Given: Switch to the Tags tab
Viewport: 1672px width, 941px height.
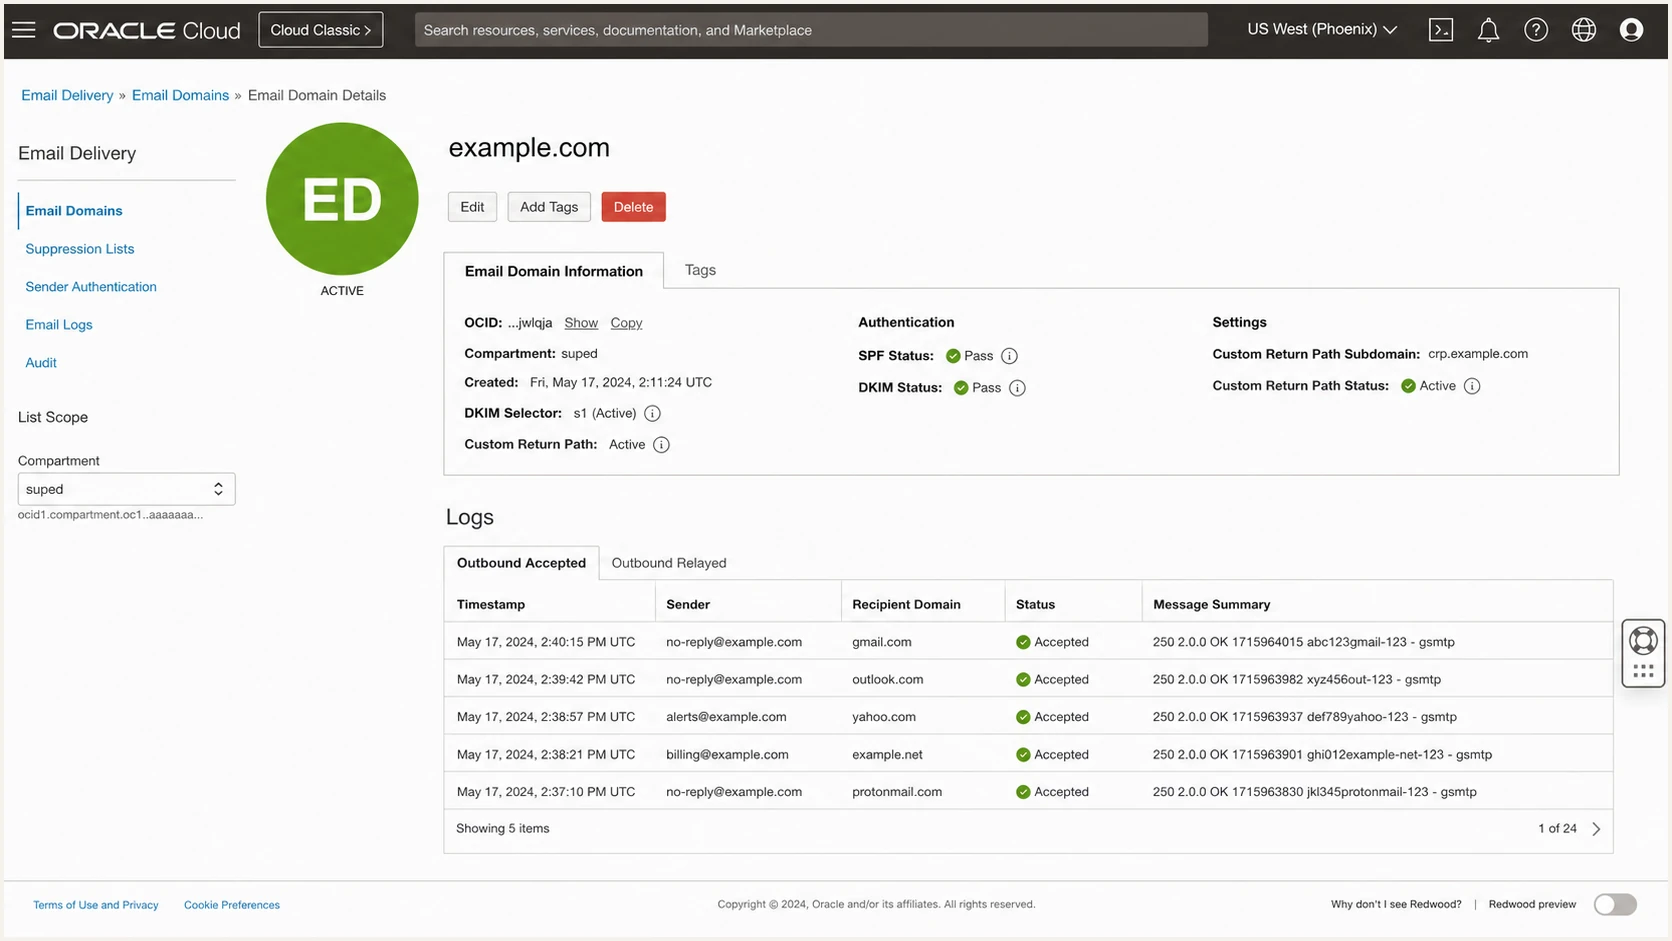Looking at the screenshot, I should (x=700, y=270).
